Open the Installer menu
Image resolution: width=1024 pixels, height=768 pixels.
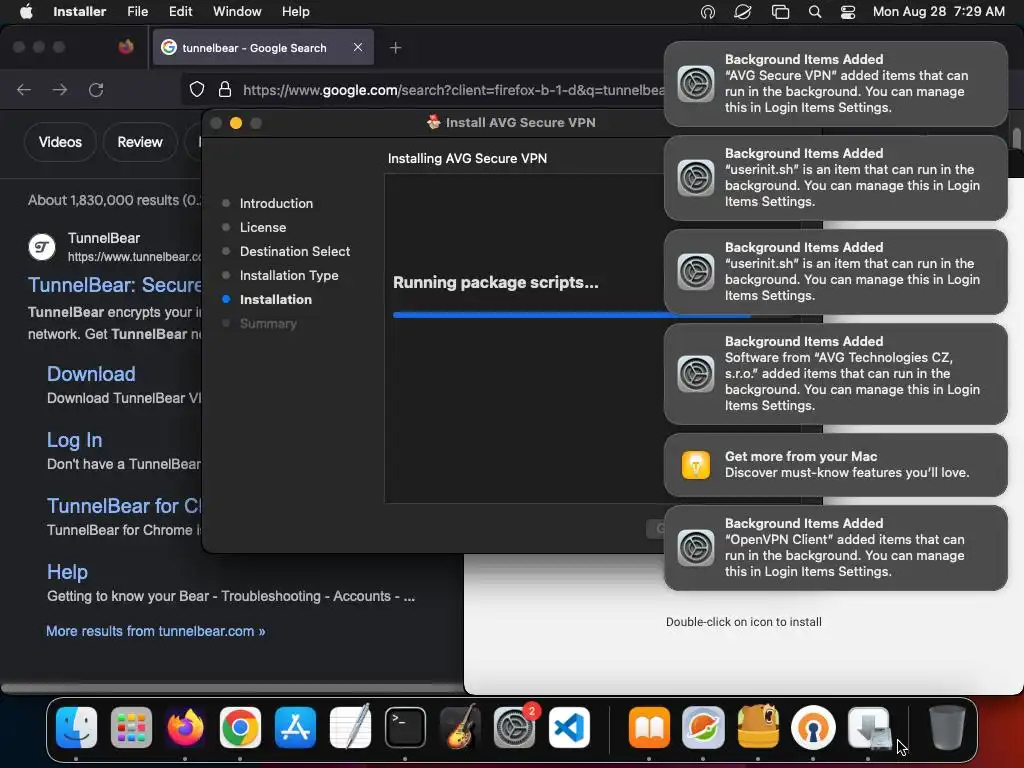[x=80, y=11]
